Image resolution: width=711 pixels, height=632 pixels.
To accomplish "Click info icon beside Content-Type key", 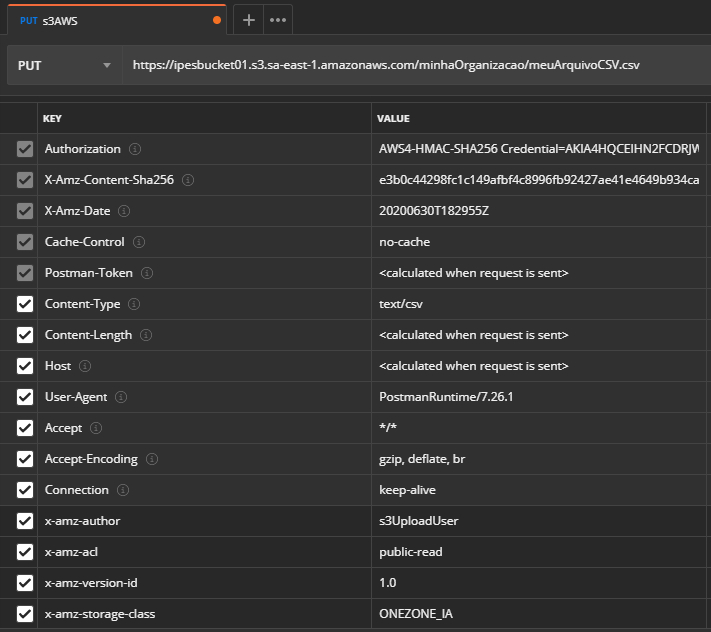I will coord(134,304).
